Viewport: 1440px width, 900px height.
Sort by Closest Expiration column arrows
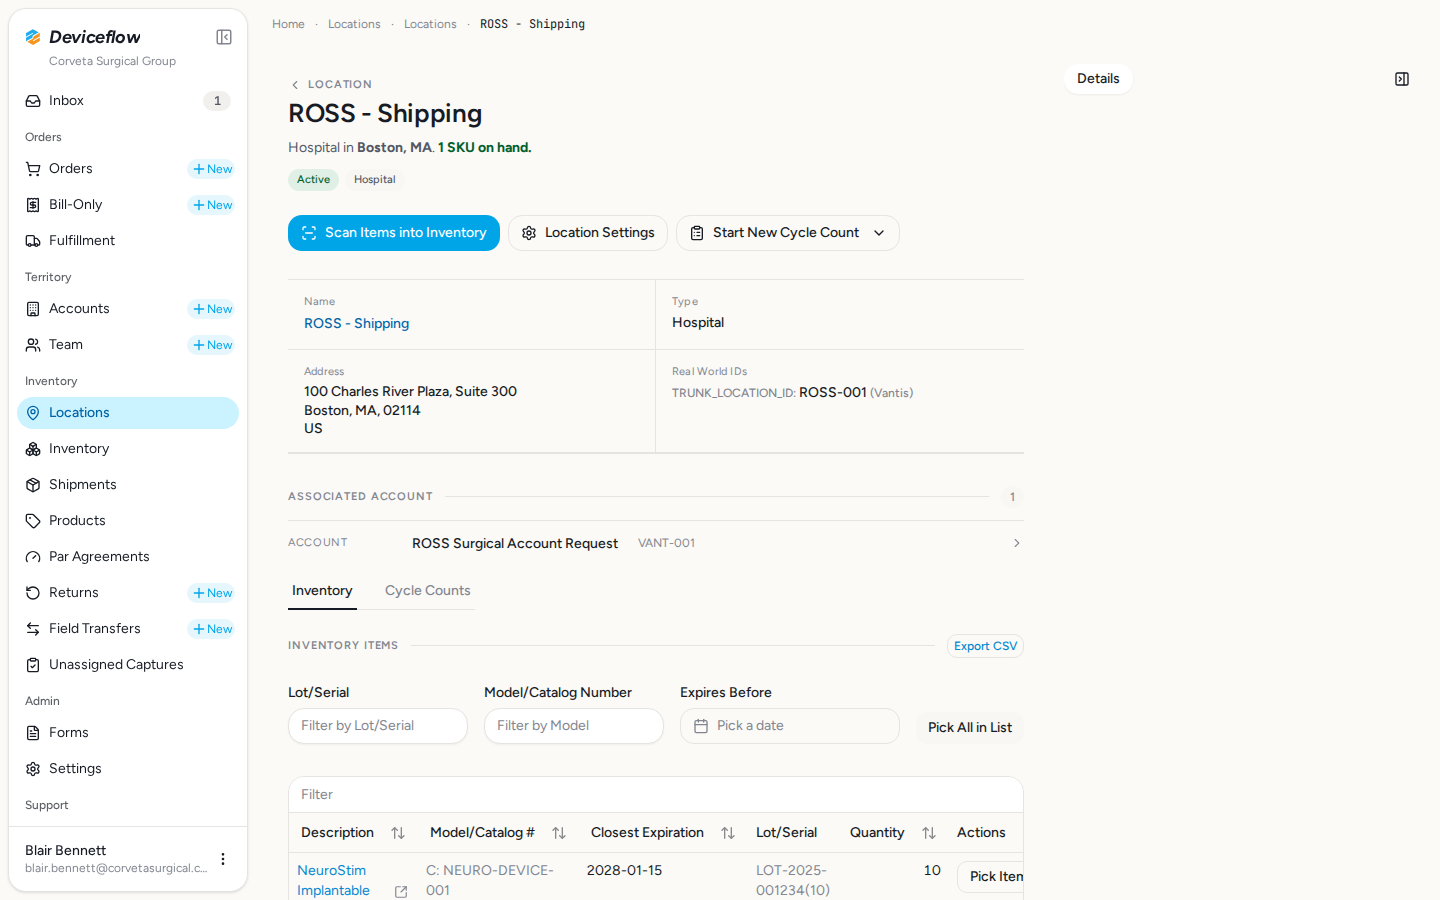728,833
